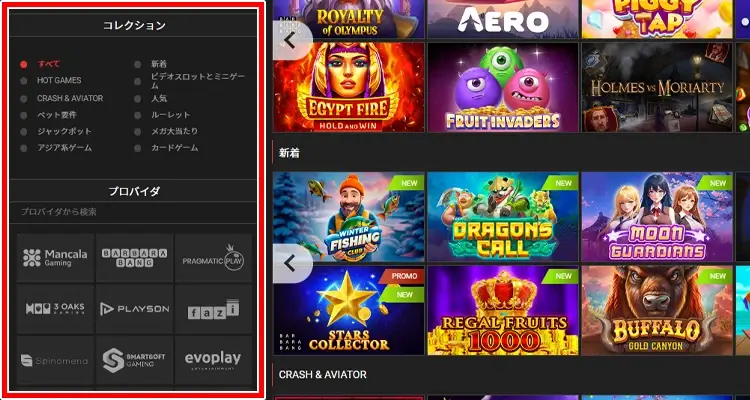
Task: Click the プロバイダ panel header
Action: point(134,191)
